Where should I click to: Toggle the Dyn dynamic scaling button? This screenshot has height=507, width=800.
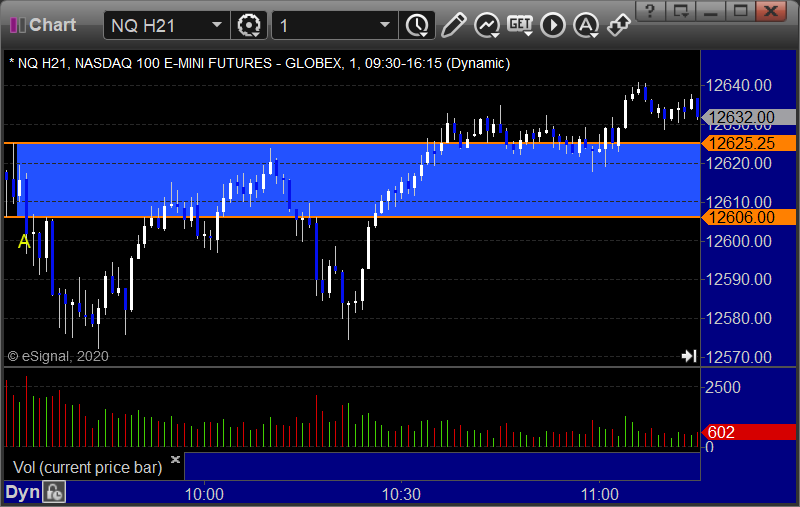point(22,492)
